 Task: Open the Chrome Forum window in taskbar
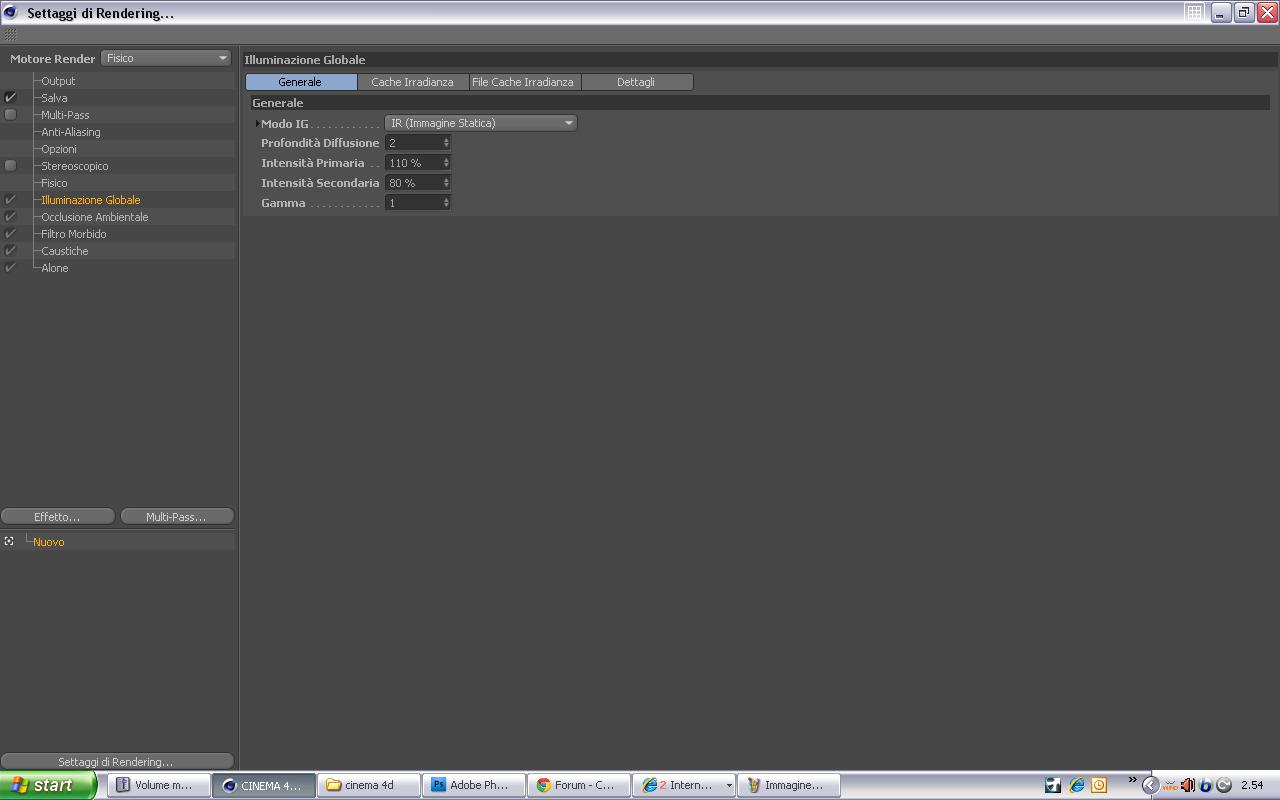(579, 785)
